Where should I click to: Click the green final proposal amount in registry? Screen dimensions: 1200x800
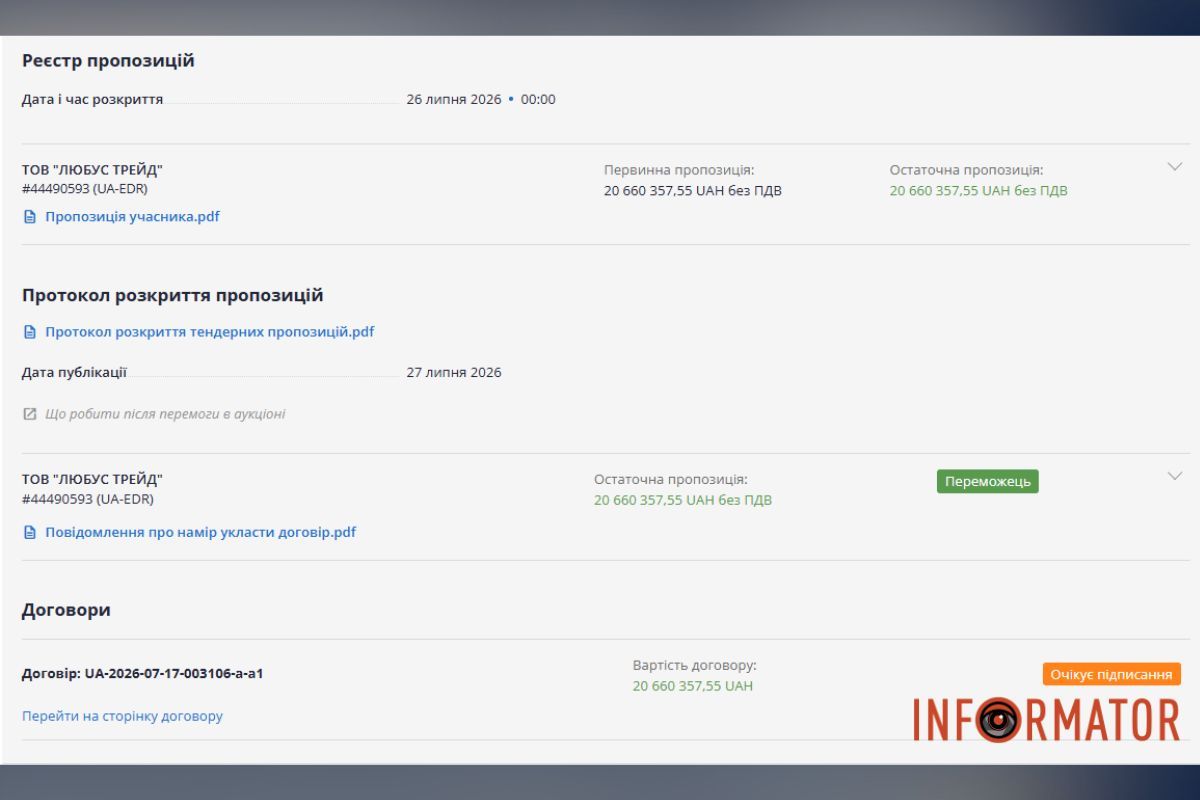tap(979, 190)
